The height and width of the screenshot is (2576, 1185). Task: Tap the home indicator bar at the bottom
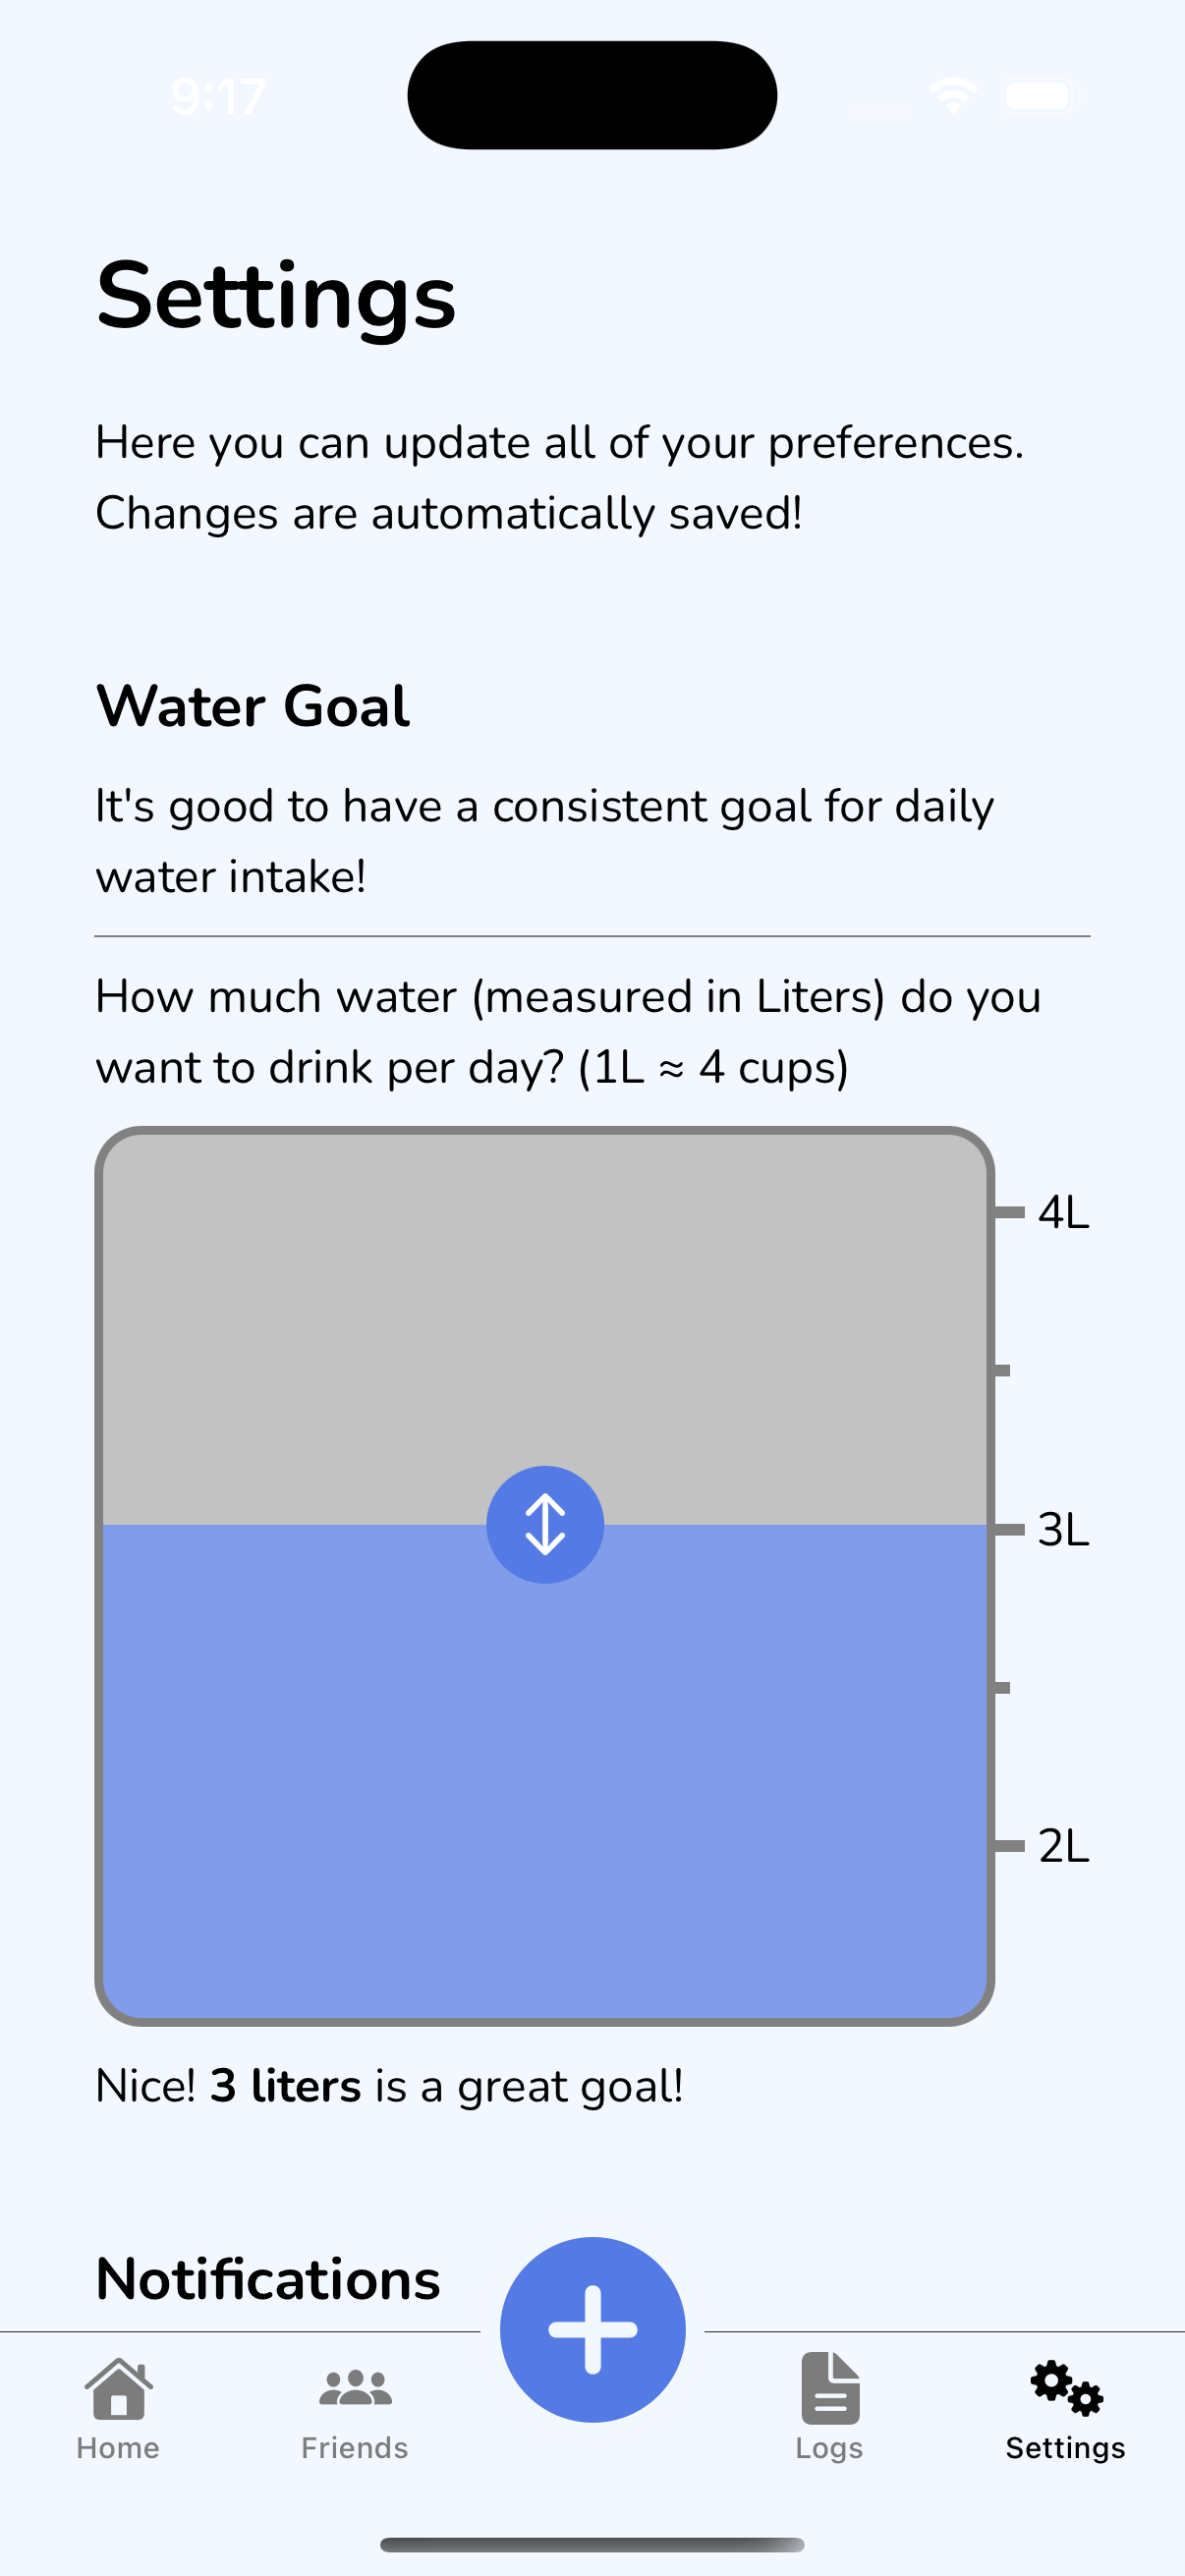tap(592, 2545)
